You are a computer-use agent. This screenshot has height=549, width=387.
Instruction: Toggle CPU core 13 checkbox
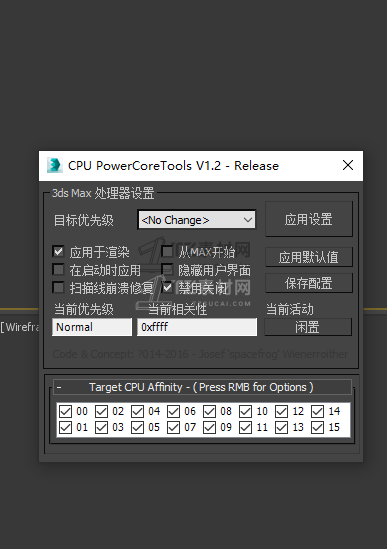[281, 428]
